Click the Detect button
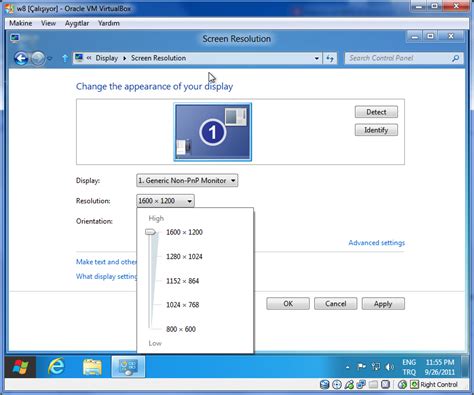The width and height of the screenshot is (474, 395). [x=376, y=112]
